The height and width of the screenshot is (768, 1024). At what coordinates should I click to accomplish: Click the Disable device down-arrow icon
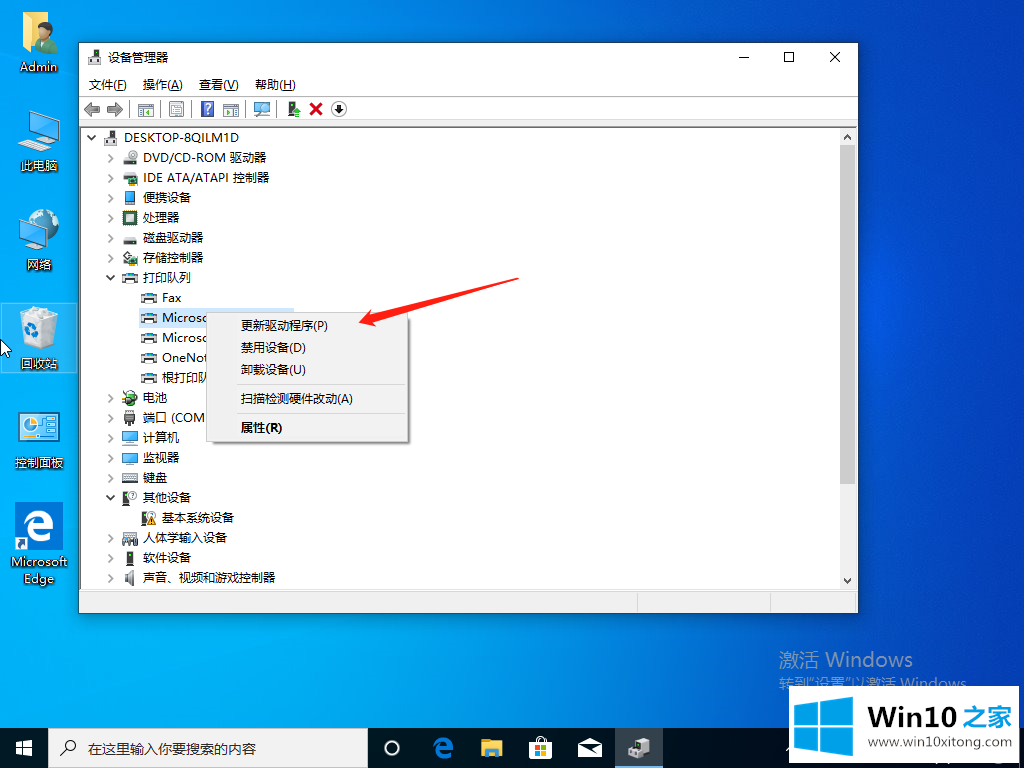pos(339,109)
